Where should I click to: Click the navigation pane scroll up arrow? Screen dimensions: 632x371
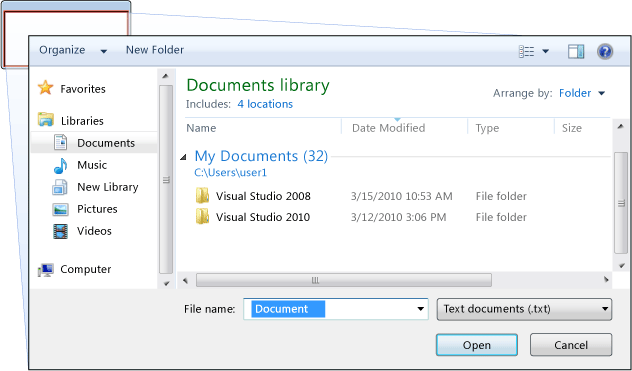click(x=166, y=76)
